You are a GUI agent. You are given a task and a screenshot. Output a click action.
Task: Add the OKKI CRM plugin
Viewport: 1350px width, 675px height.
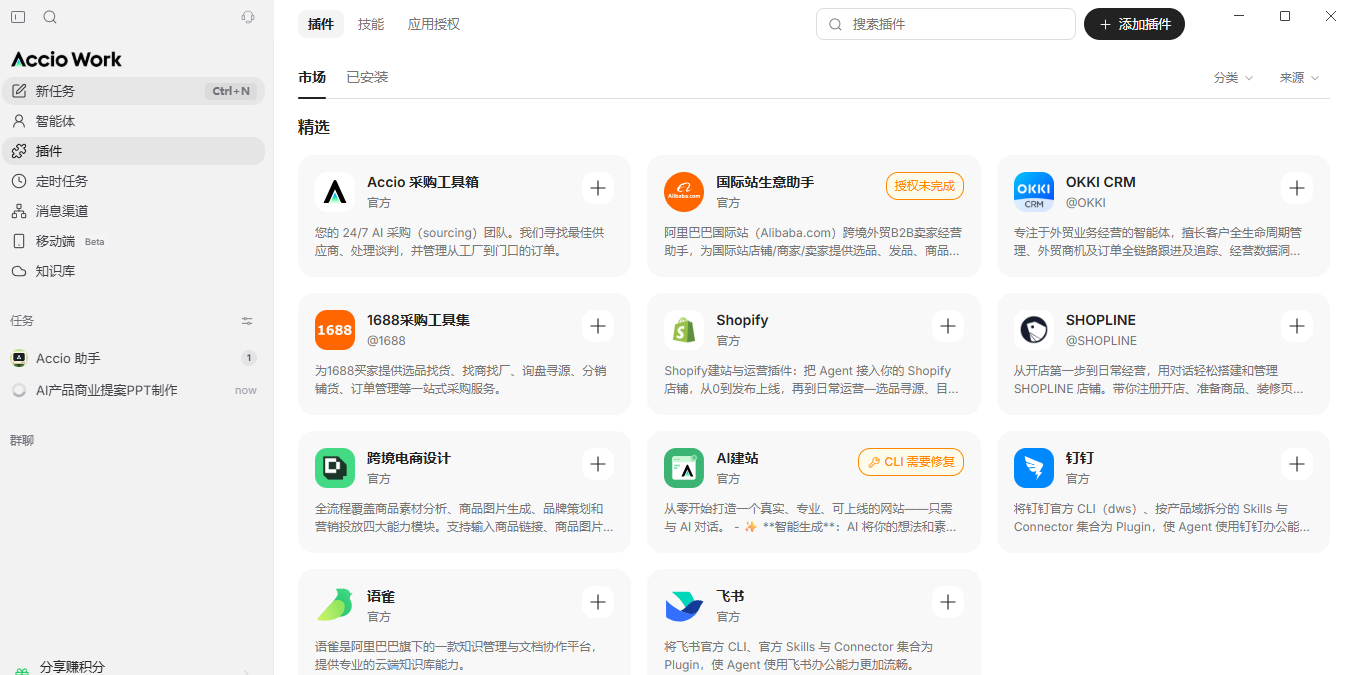(1297, 188)
